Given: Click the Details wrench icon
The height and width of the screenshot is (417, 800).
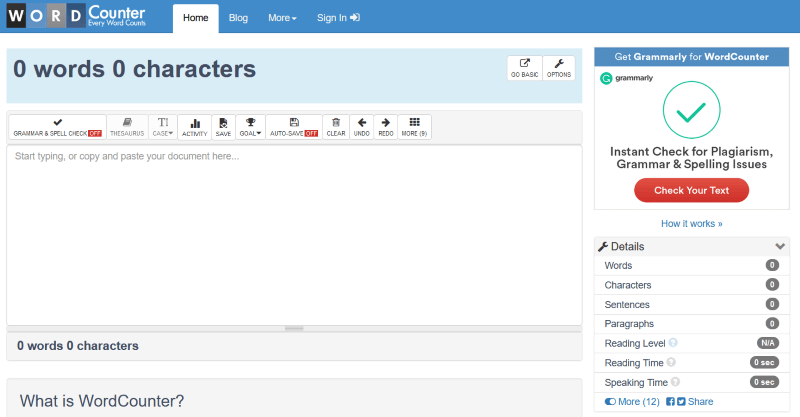Looking at the screenshot, I should (603, 247).
